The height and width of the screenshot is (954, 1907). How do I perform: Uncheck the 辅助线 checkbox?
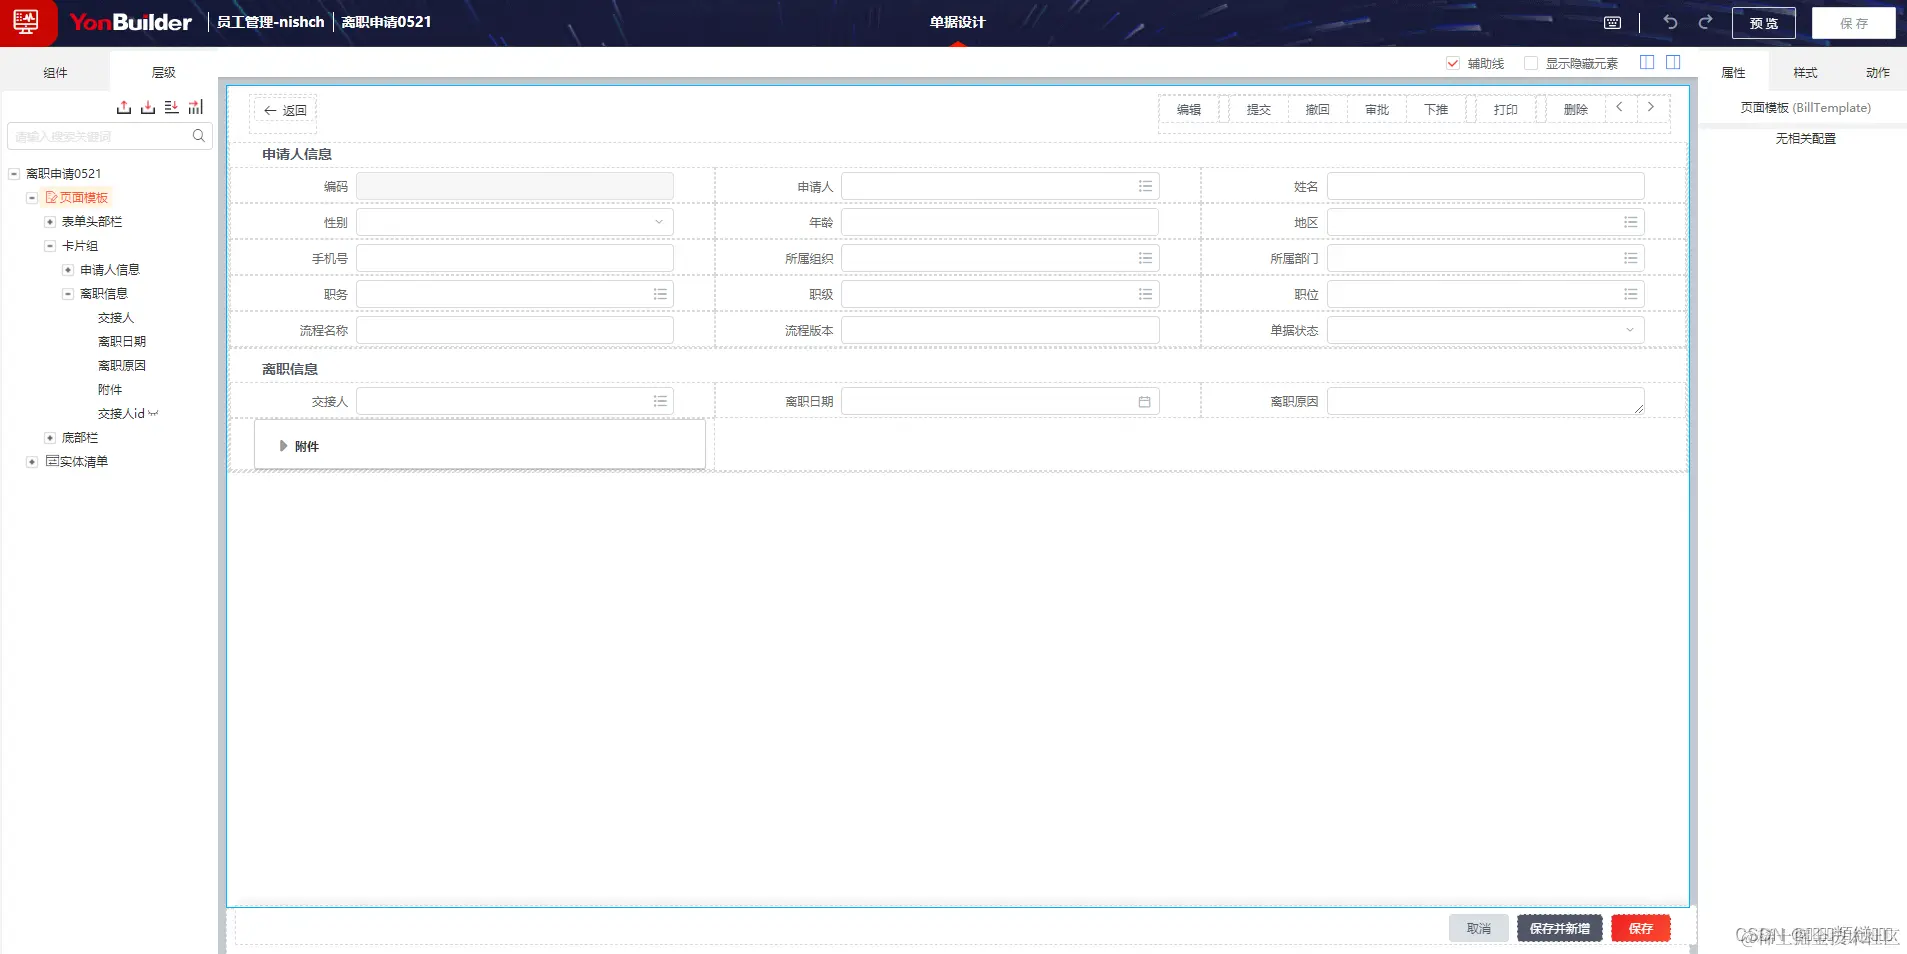1453,63
